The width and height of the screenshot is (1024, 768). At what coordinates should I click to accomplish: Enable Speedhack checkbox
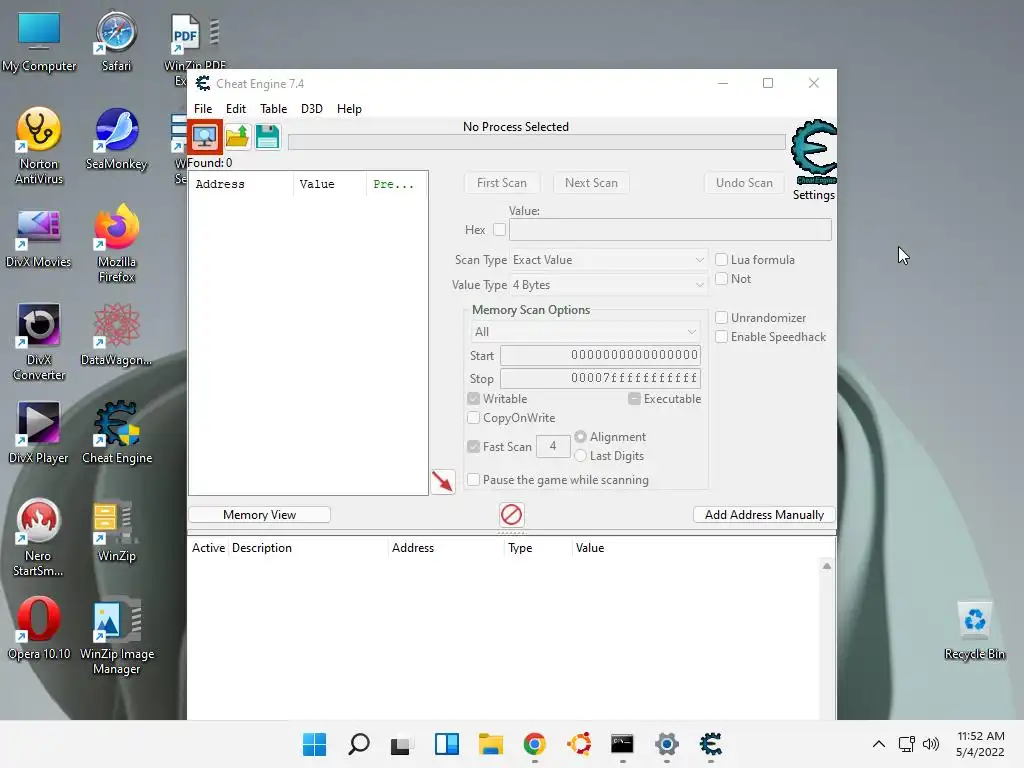click(722, 337)
